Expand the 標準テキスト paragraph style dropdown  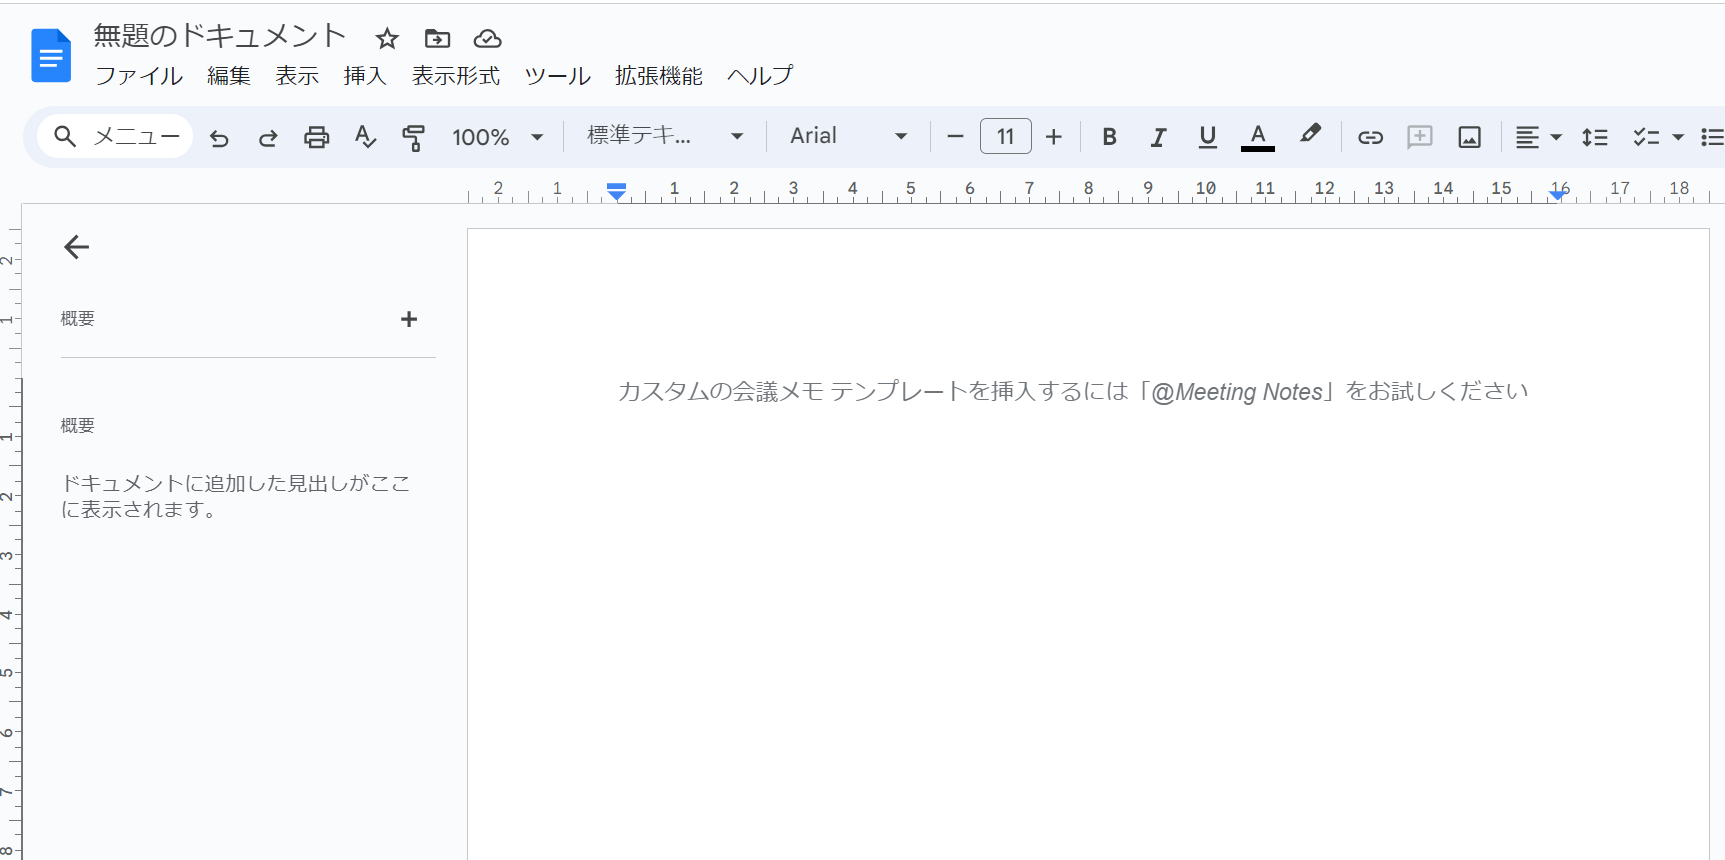tap(665, 136)
